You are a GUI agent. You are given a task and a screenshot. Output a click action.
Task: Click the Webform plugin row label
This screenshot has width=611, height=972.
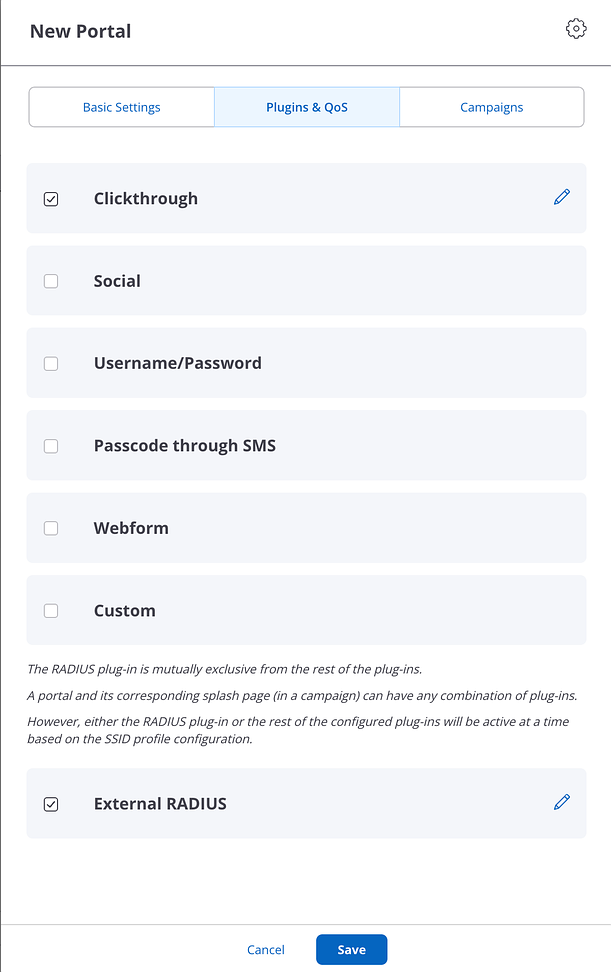[x=131, y=528]
